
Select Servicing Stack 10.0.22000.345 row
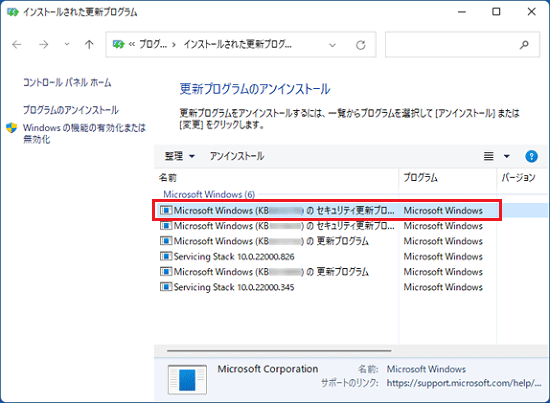[351, 287]
